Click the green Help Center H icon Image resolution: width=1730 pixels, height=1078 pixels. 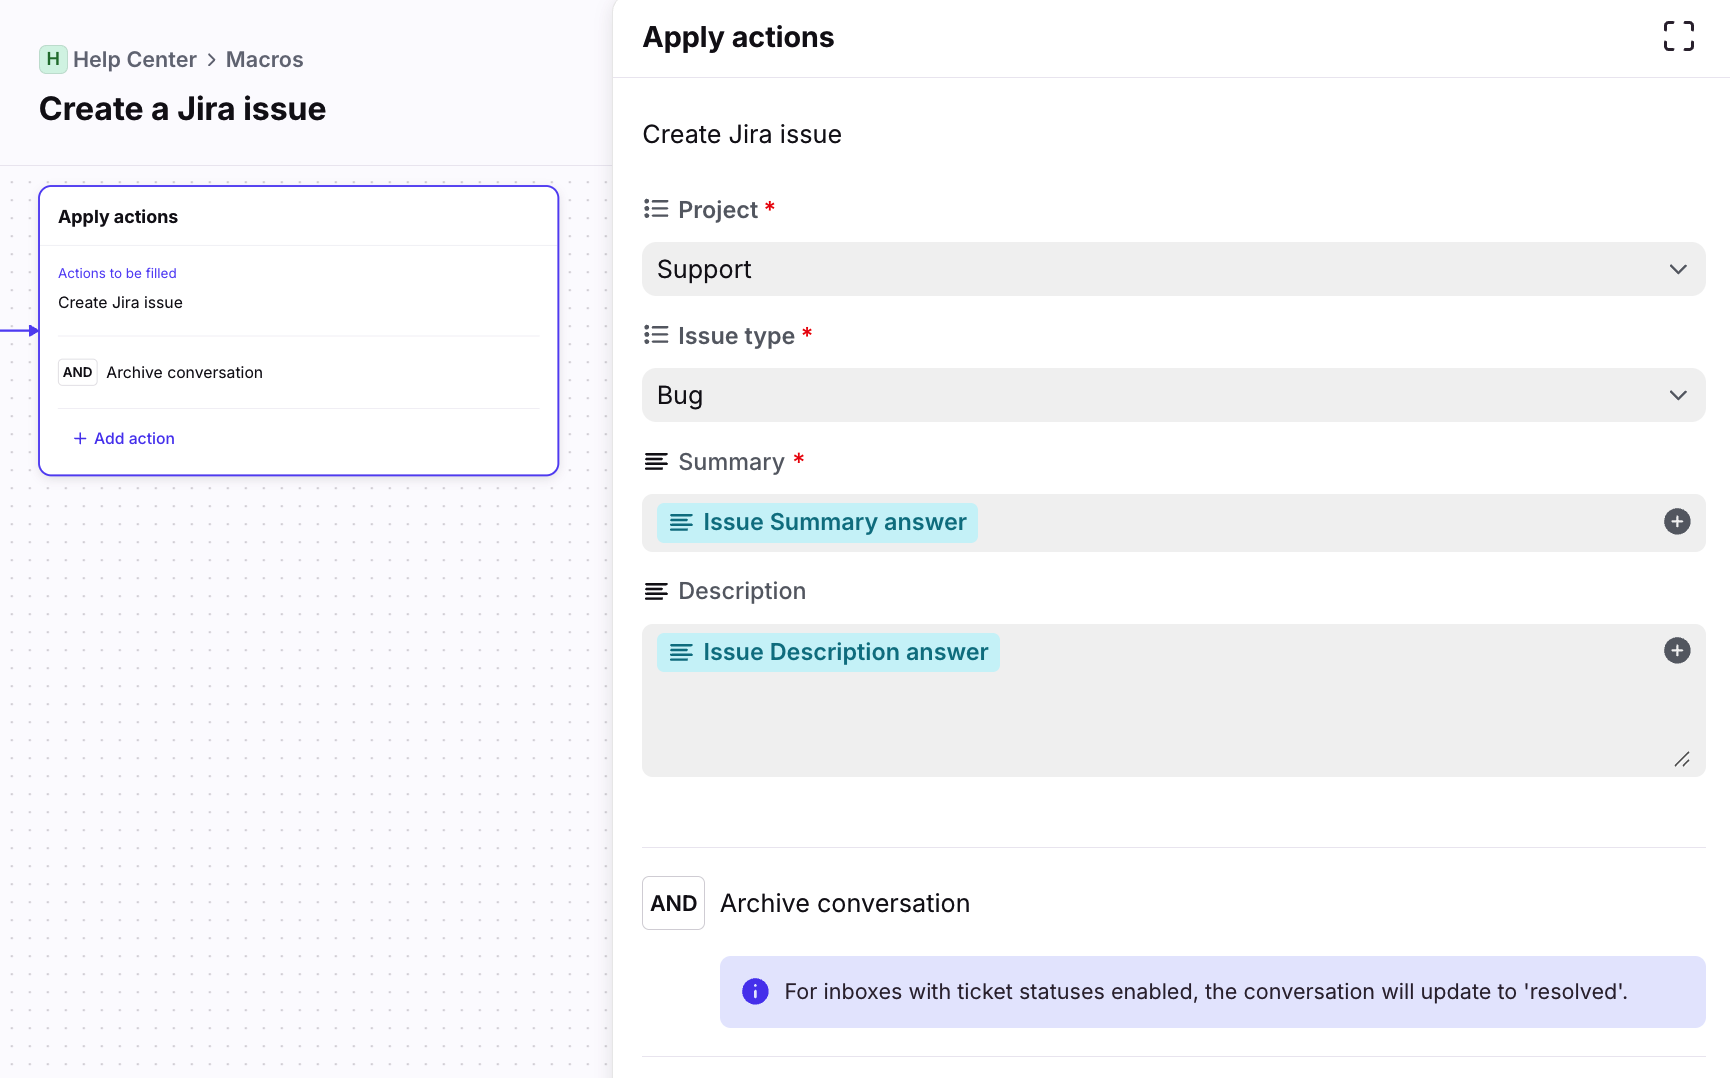coord(53,59)
